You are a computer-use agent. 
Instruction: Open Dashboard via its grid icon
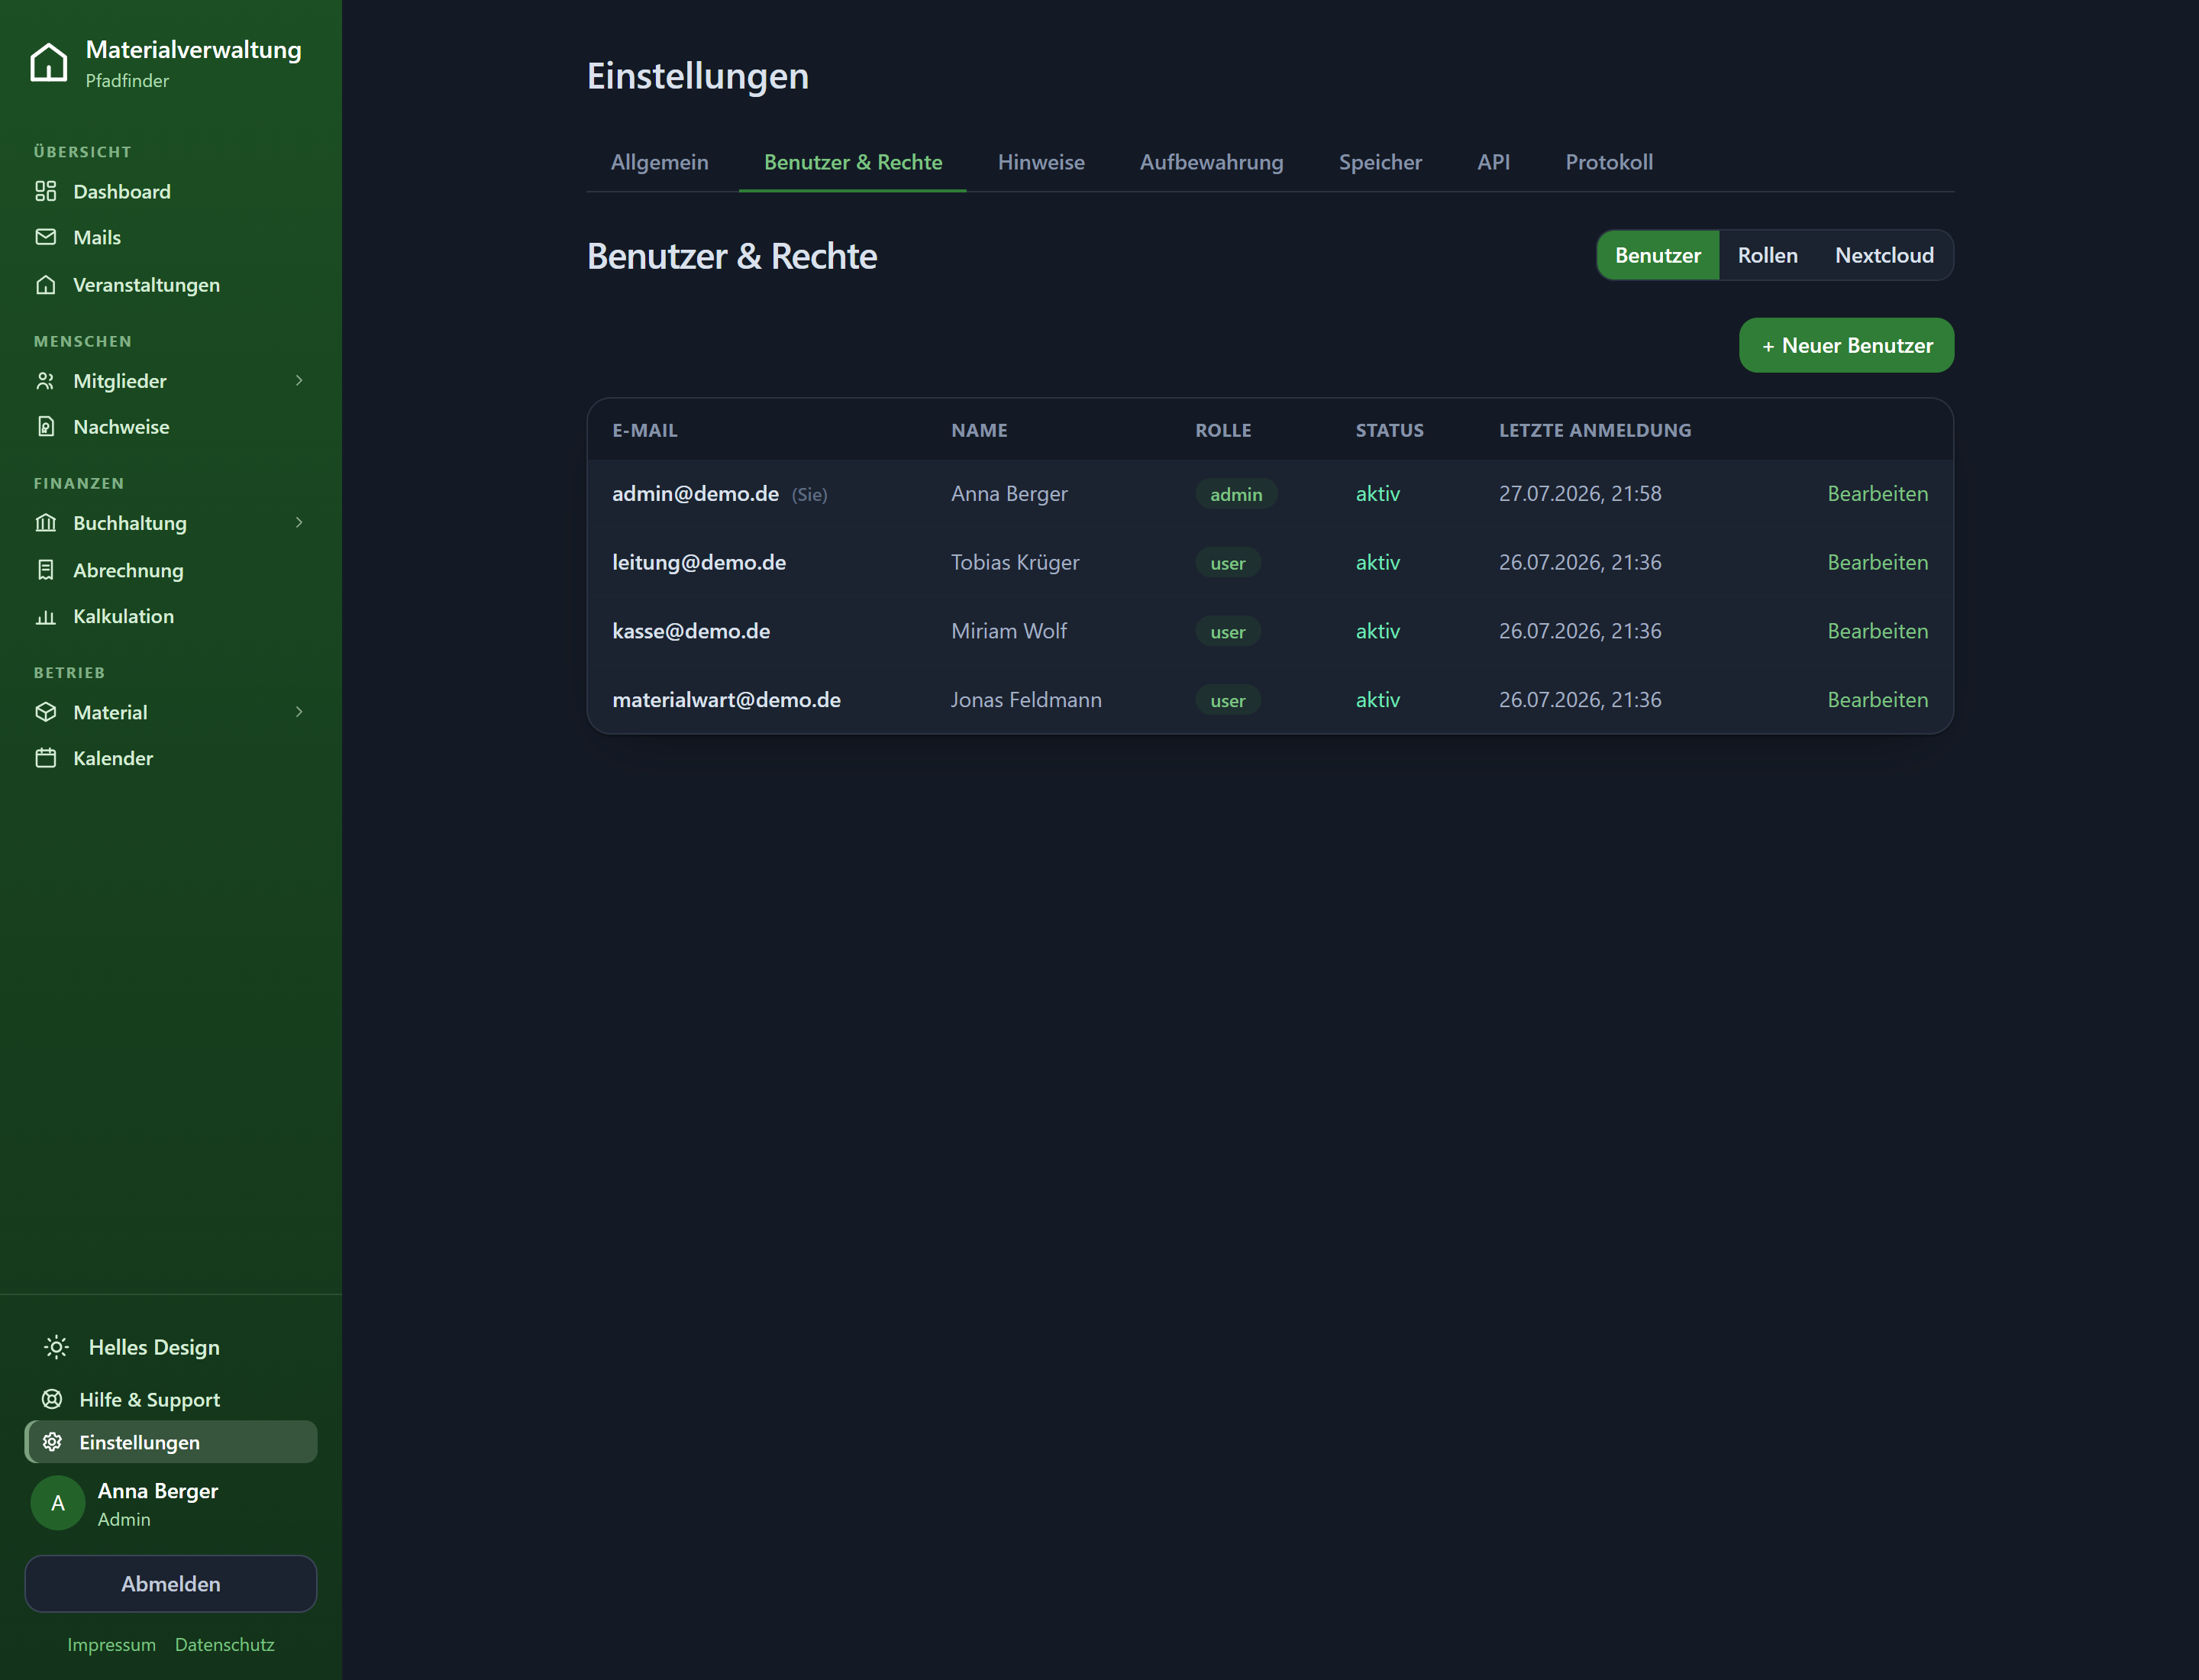[x=46, y=191]
